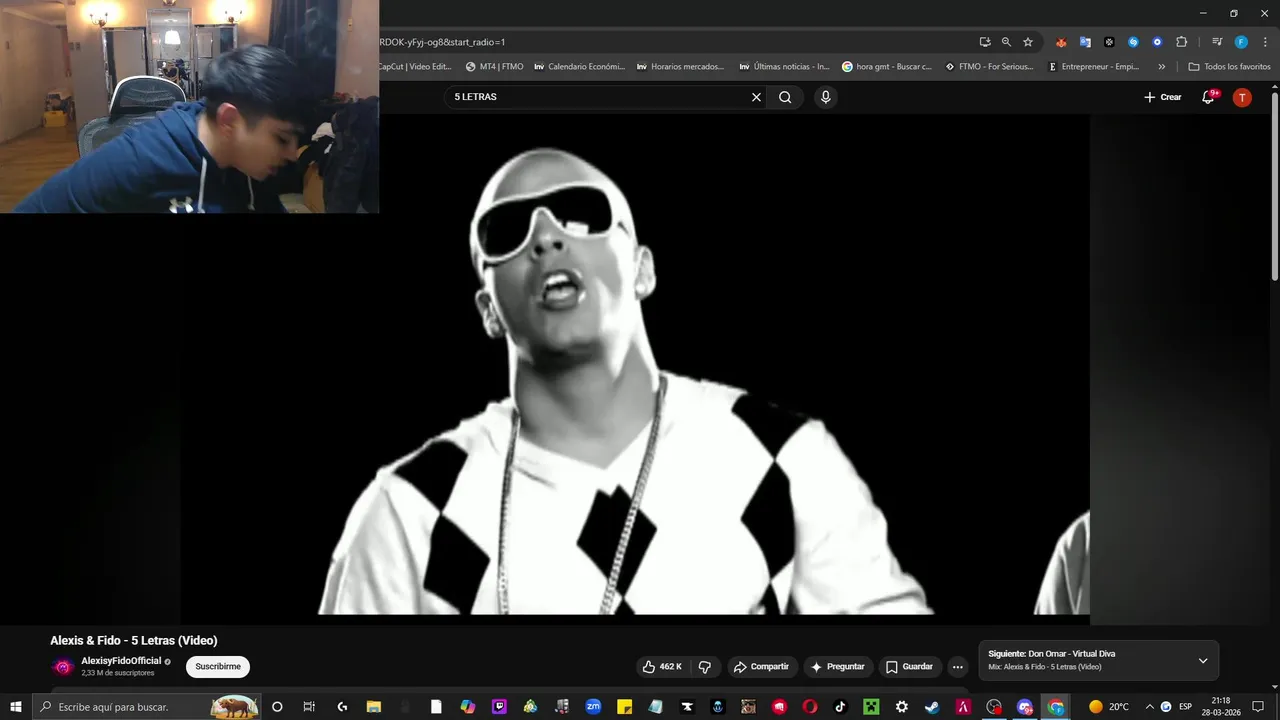The width and height of the screenshot is (1280, 720).
Task: Show hidden system tray icons
Action: tap(1149, 707)
